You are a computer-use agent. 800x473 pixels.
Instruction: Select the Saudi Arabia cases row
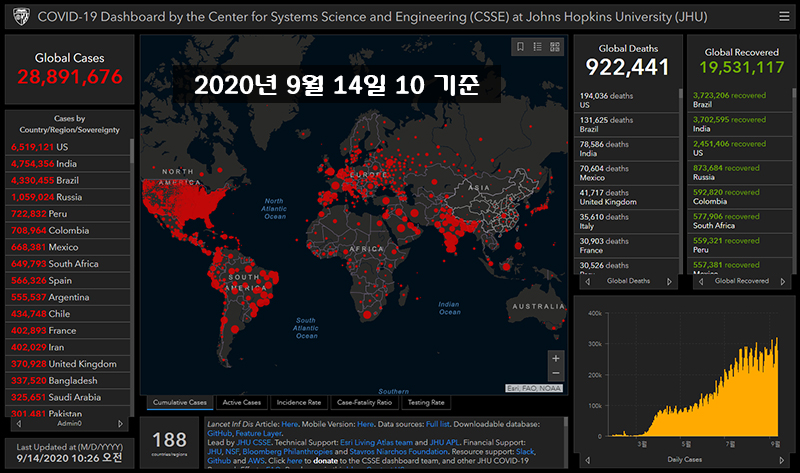(x=67, y=397)
